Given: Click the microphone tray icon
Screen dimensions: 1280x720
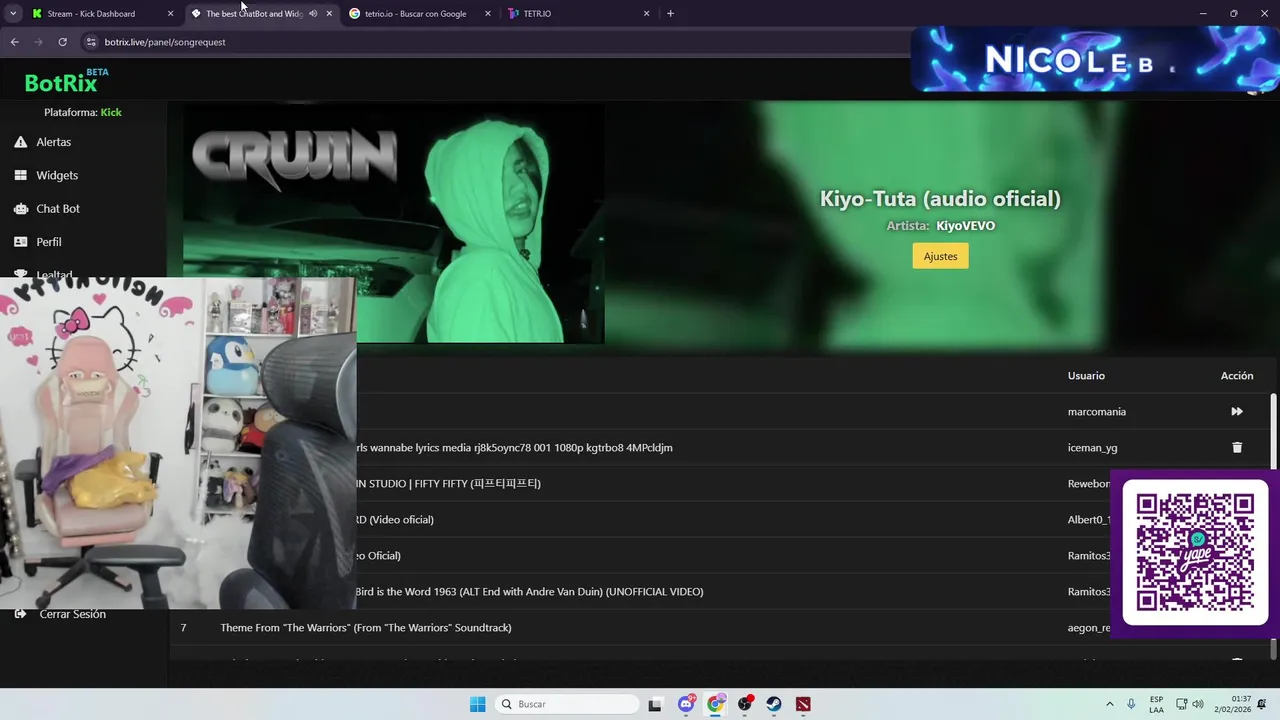Looking at the screenshot, I should coord(1131,704).
